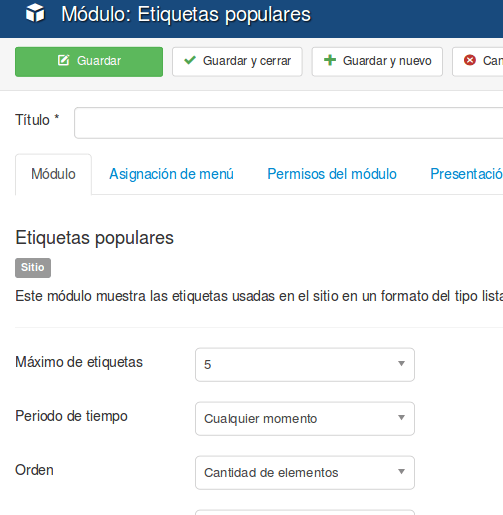The image size is (503, 515).
Task: Open the Asignación de menú tab
Action: click(x=171, y=174)
